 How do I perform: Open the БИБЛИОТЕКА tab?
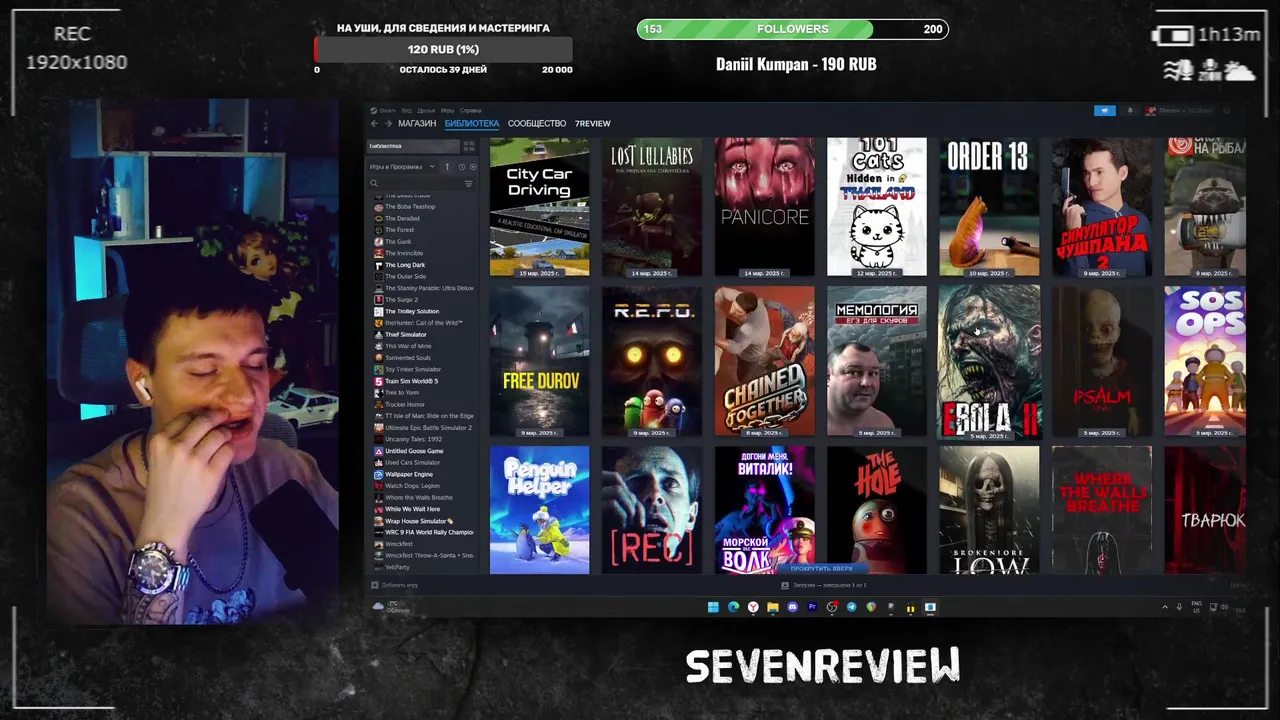(x=472, y=123)
